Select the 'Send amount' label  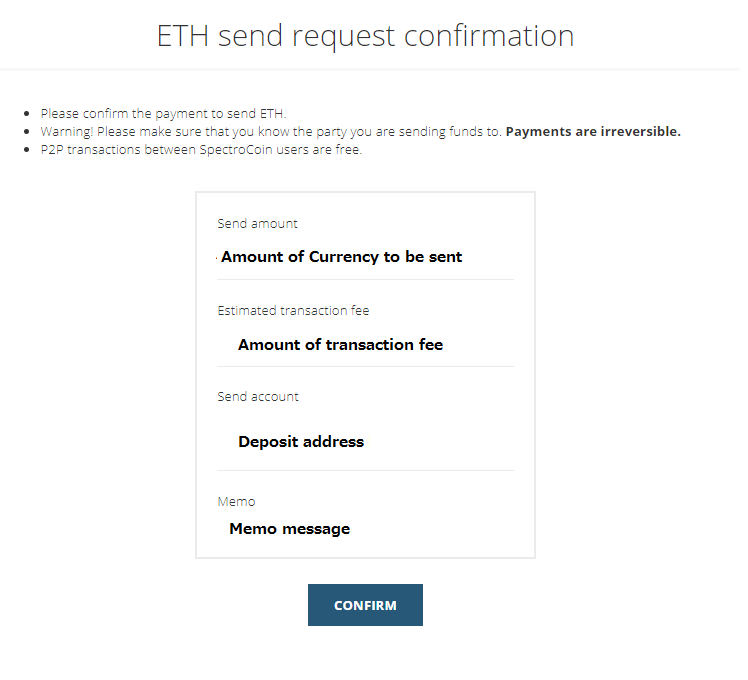click(257, 224)
